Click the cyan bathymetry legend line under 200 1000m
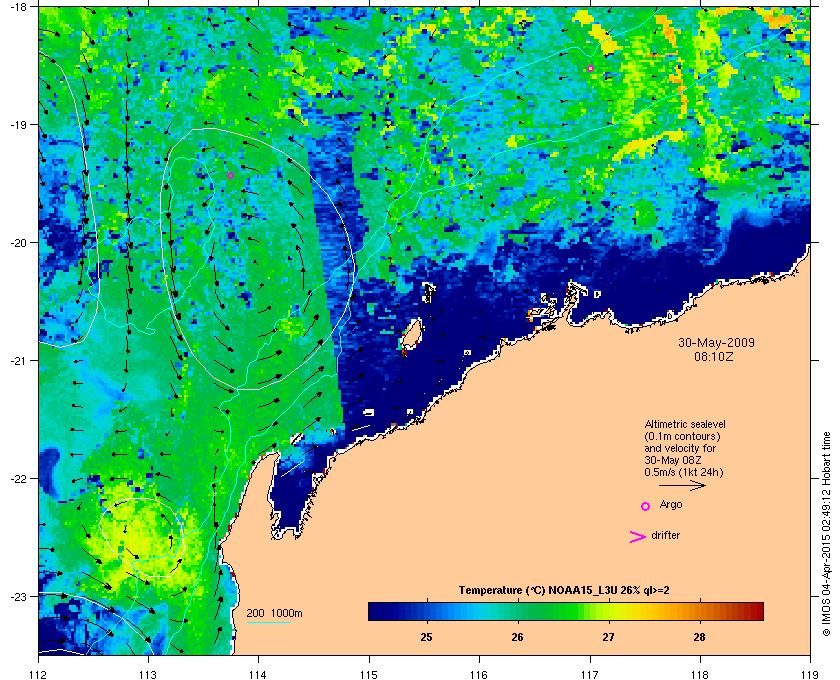The height and width of the screenshot is (680, 840). click(x=268, y=622)
